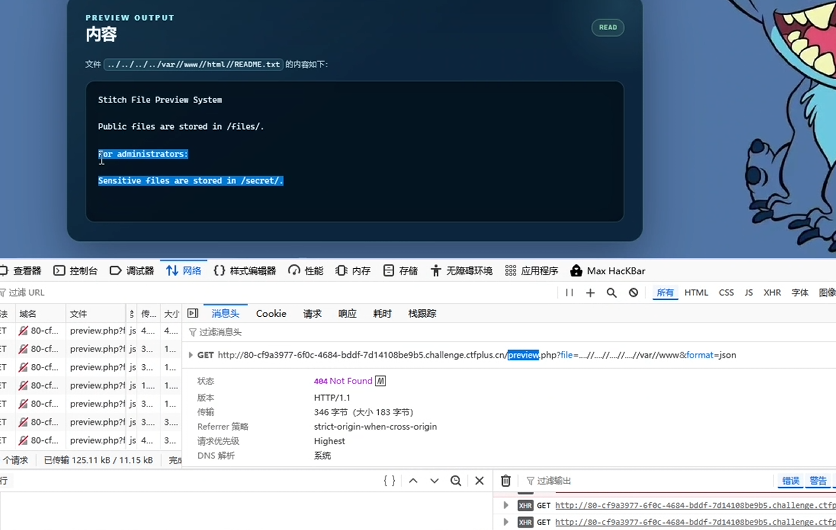Click the README.txt file path code label
Viewport: 836px width, 530px height.
coord(194,64)
